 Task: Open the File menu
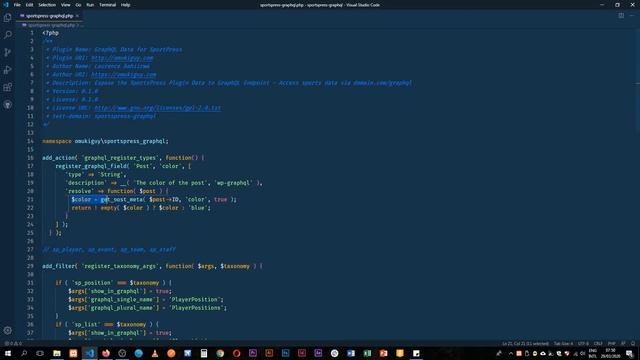17,5
